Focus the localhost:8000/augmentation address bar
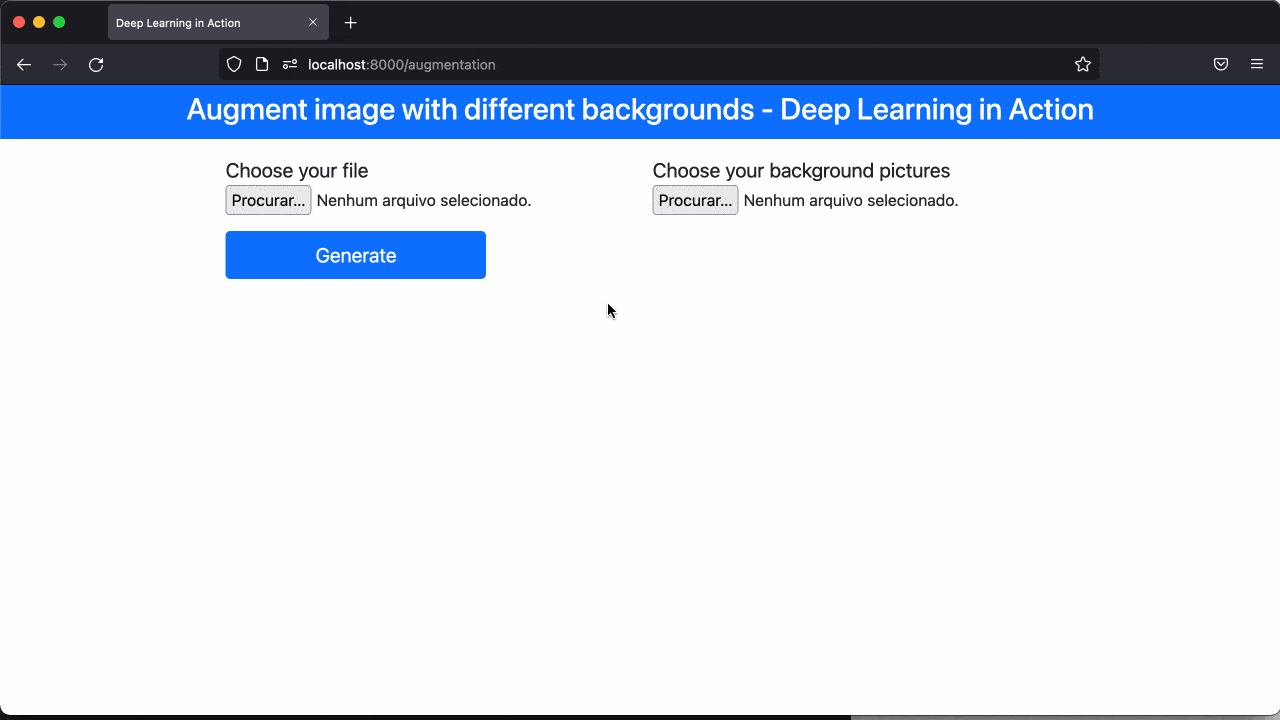Viewport: 1280px width, 720px height. (x=659, y=64)
